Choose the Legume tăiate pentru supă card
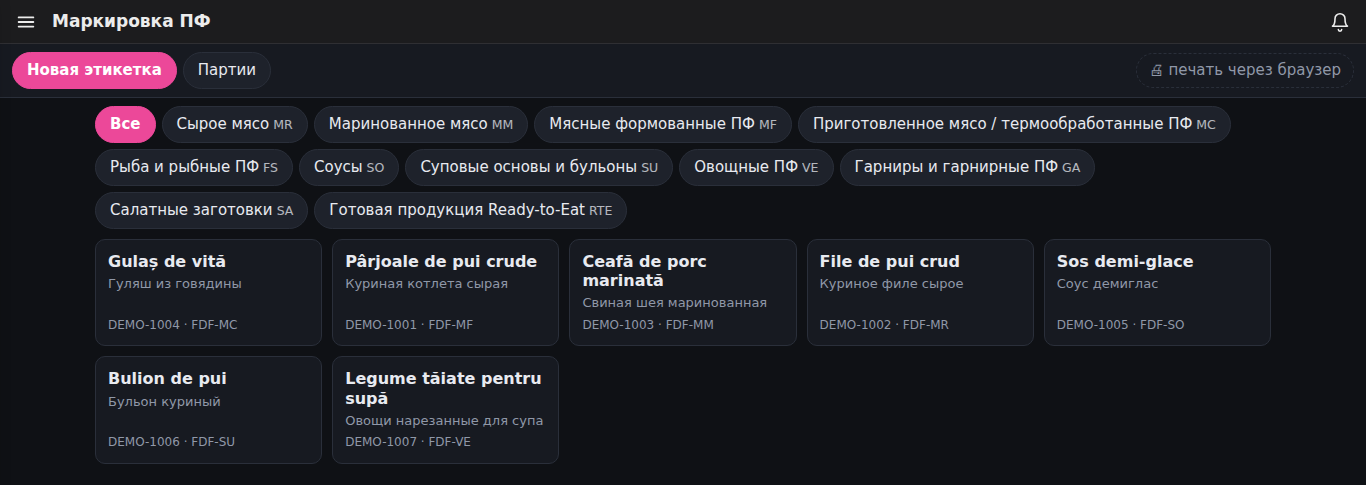1366x485 pixels. 445,410
